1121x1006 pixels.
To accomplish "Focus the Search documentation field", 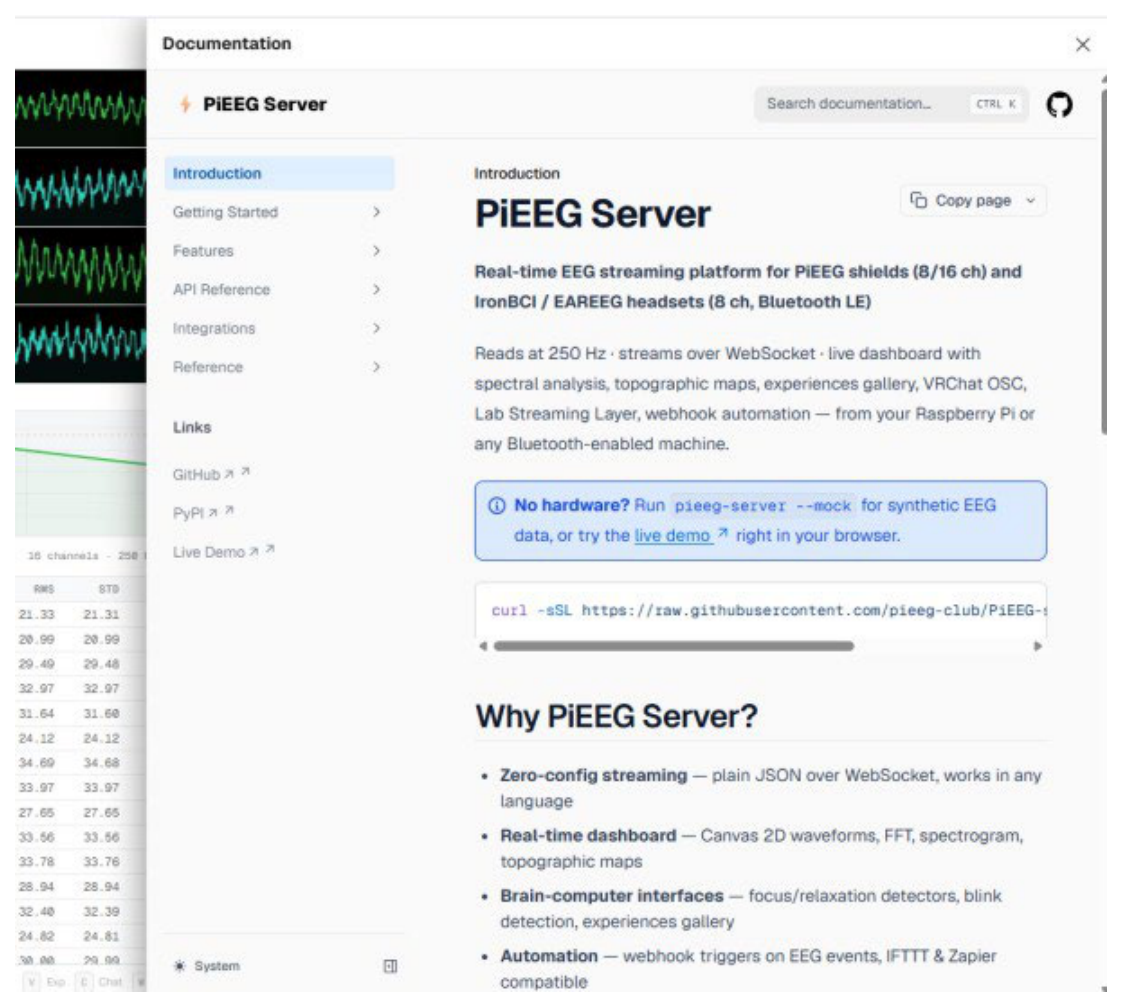I will click(x=891, y=104).
